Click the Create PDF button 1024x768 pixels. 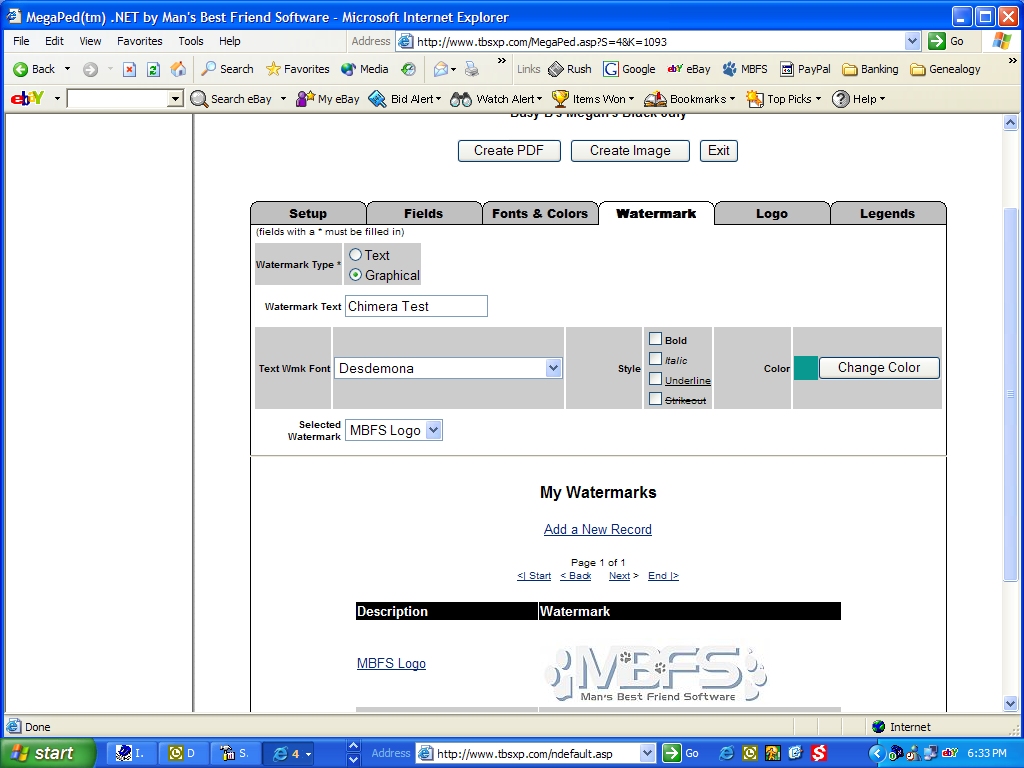(509, 151)
